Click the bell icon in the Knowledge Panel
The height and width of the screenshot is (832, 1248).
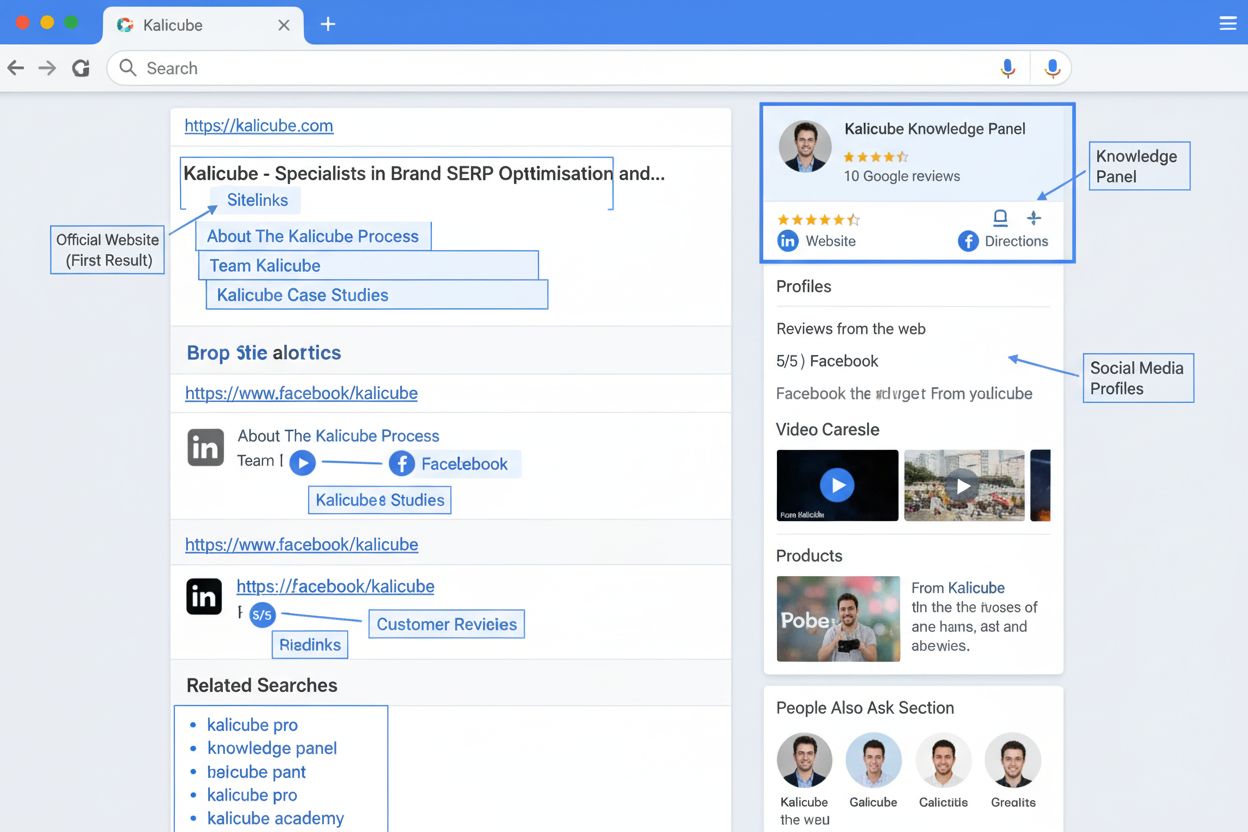click(1000, 217)
